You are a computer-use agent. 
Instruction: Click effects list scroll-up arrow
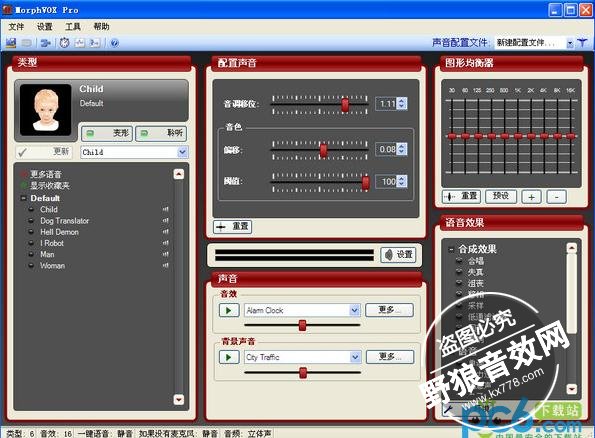tap(571, 248)
